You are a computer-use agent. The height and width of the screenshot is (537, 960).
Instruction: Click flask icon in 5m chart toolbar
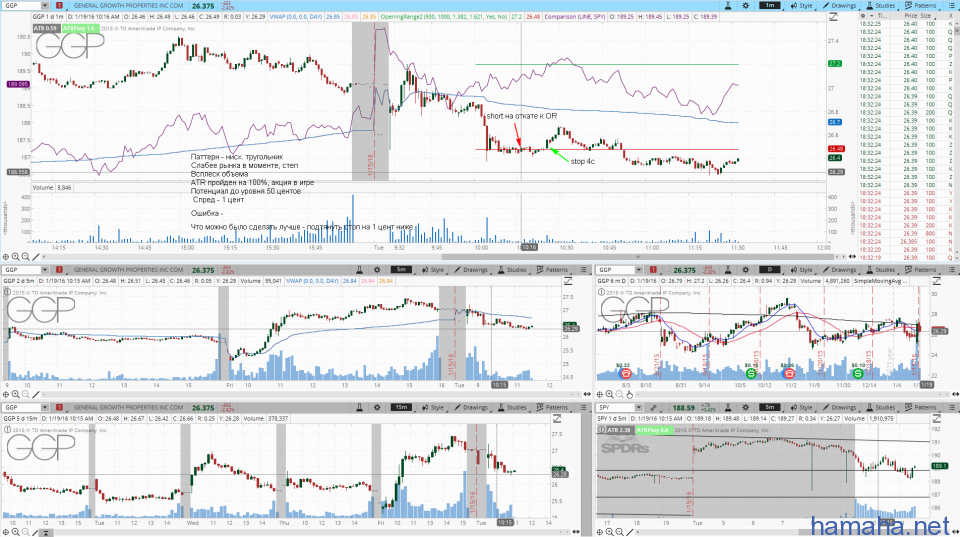(x=359, y=269)
